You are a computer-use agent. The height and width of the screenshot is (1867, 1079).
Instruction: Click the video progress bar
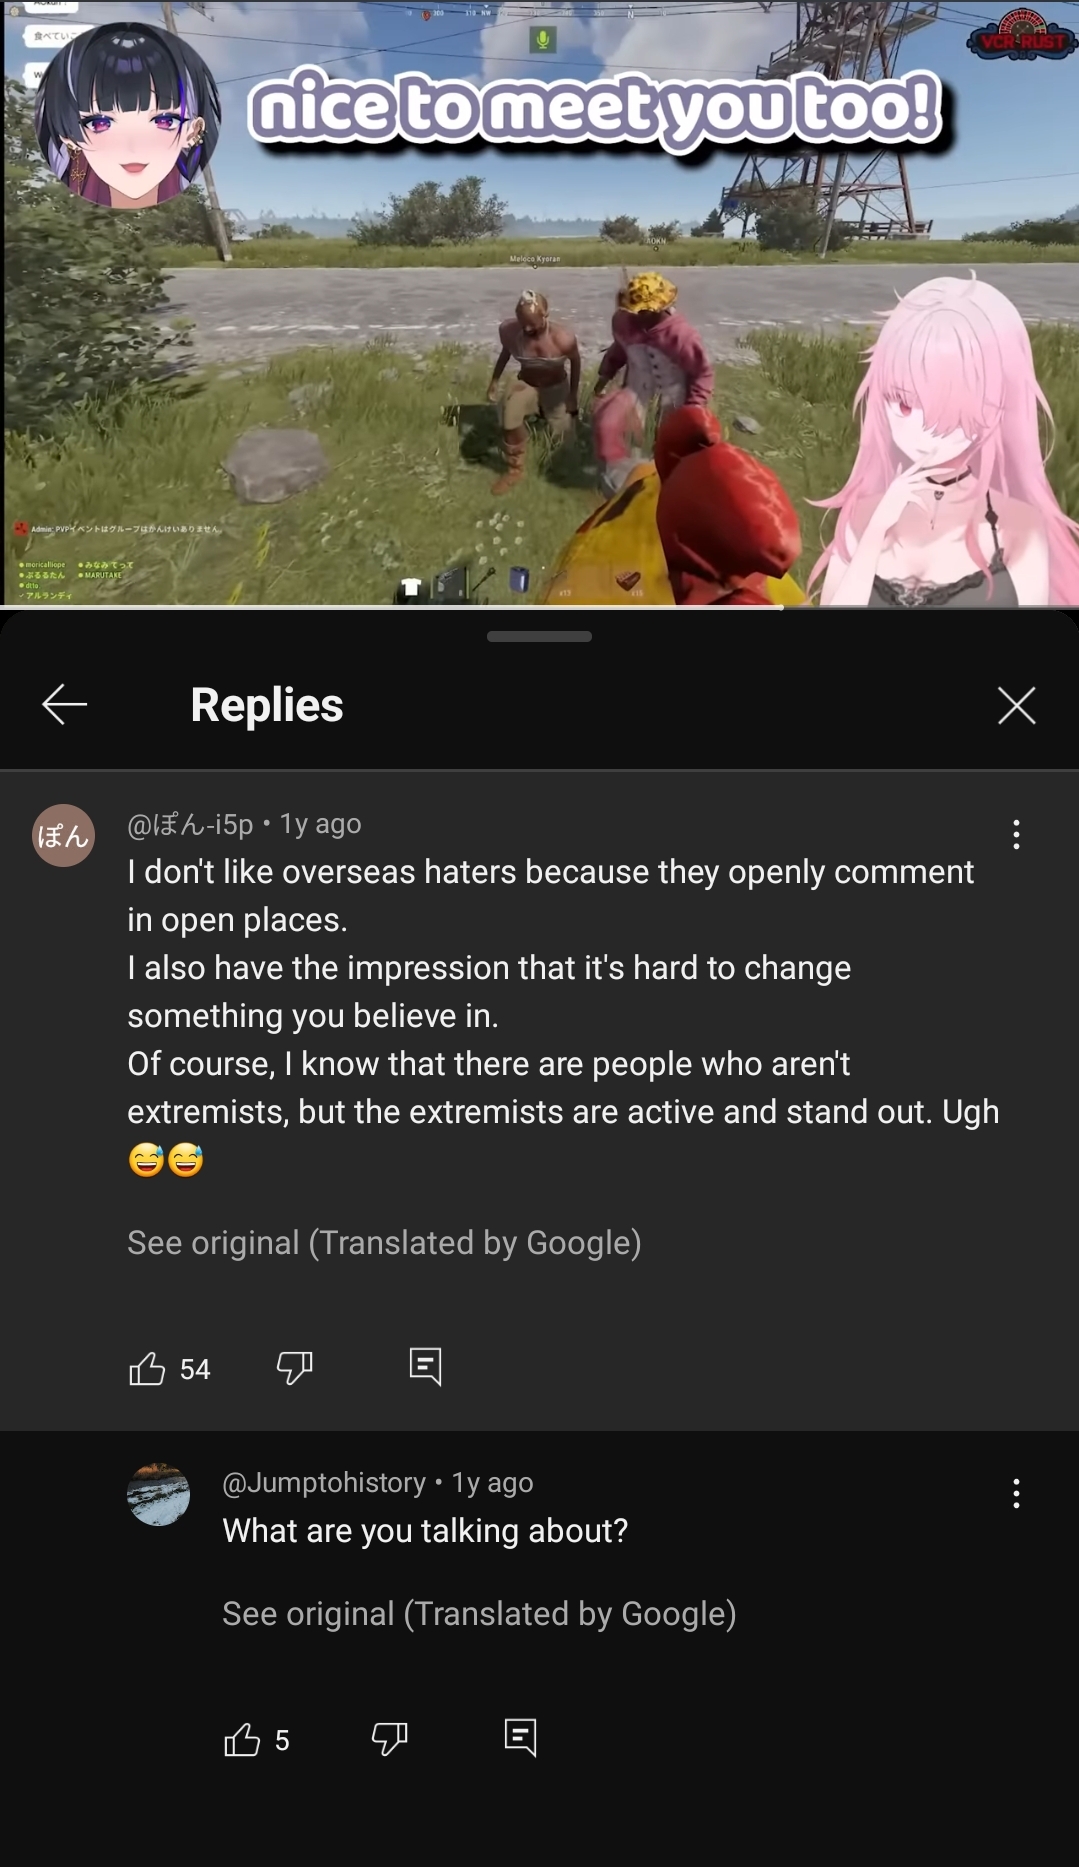pyautogui.click(x=539, y=606)
